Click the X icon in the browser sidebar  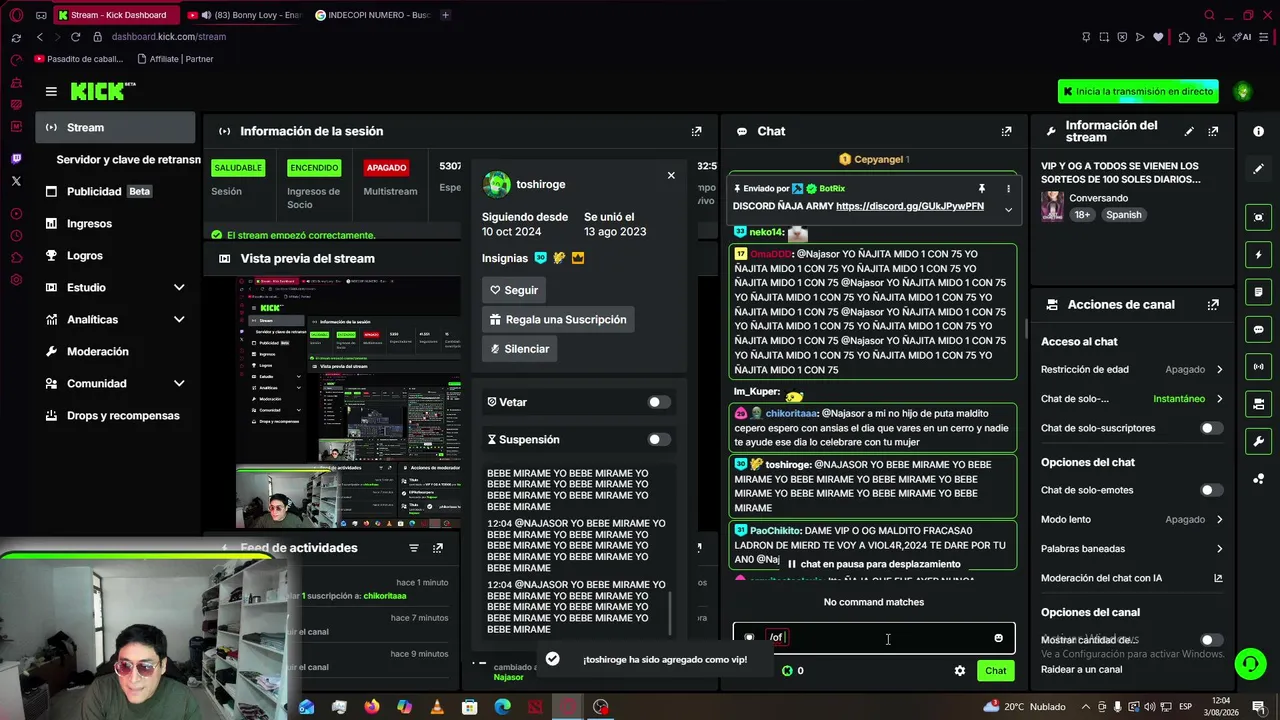[16, 181]
